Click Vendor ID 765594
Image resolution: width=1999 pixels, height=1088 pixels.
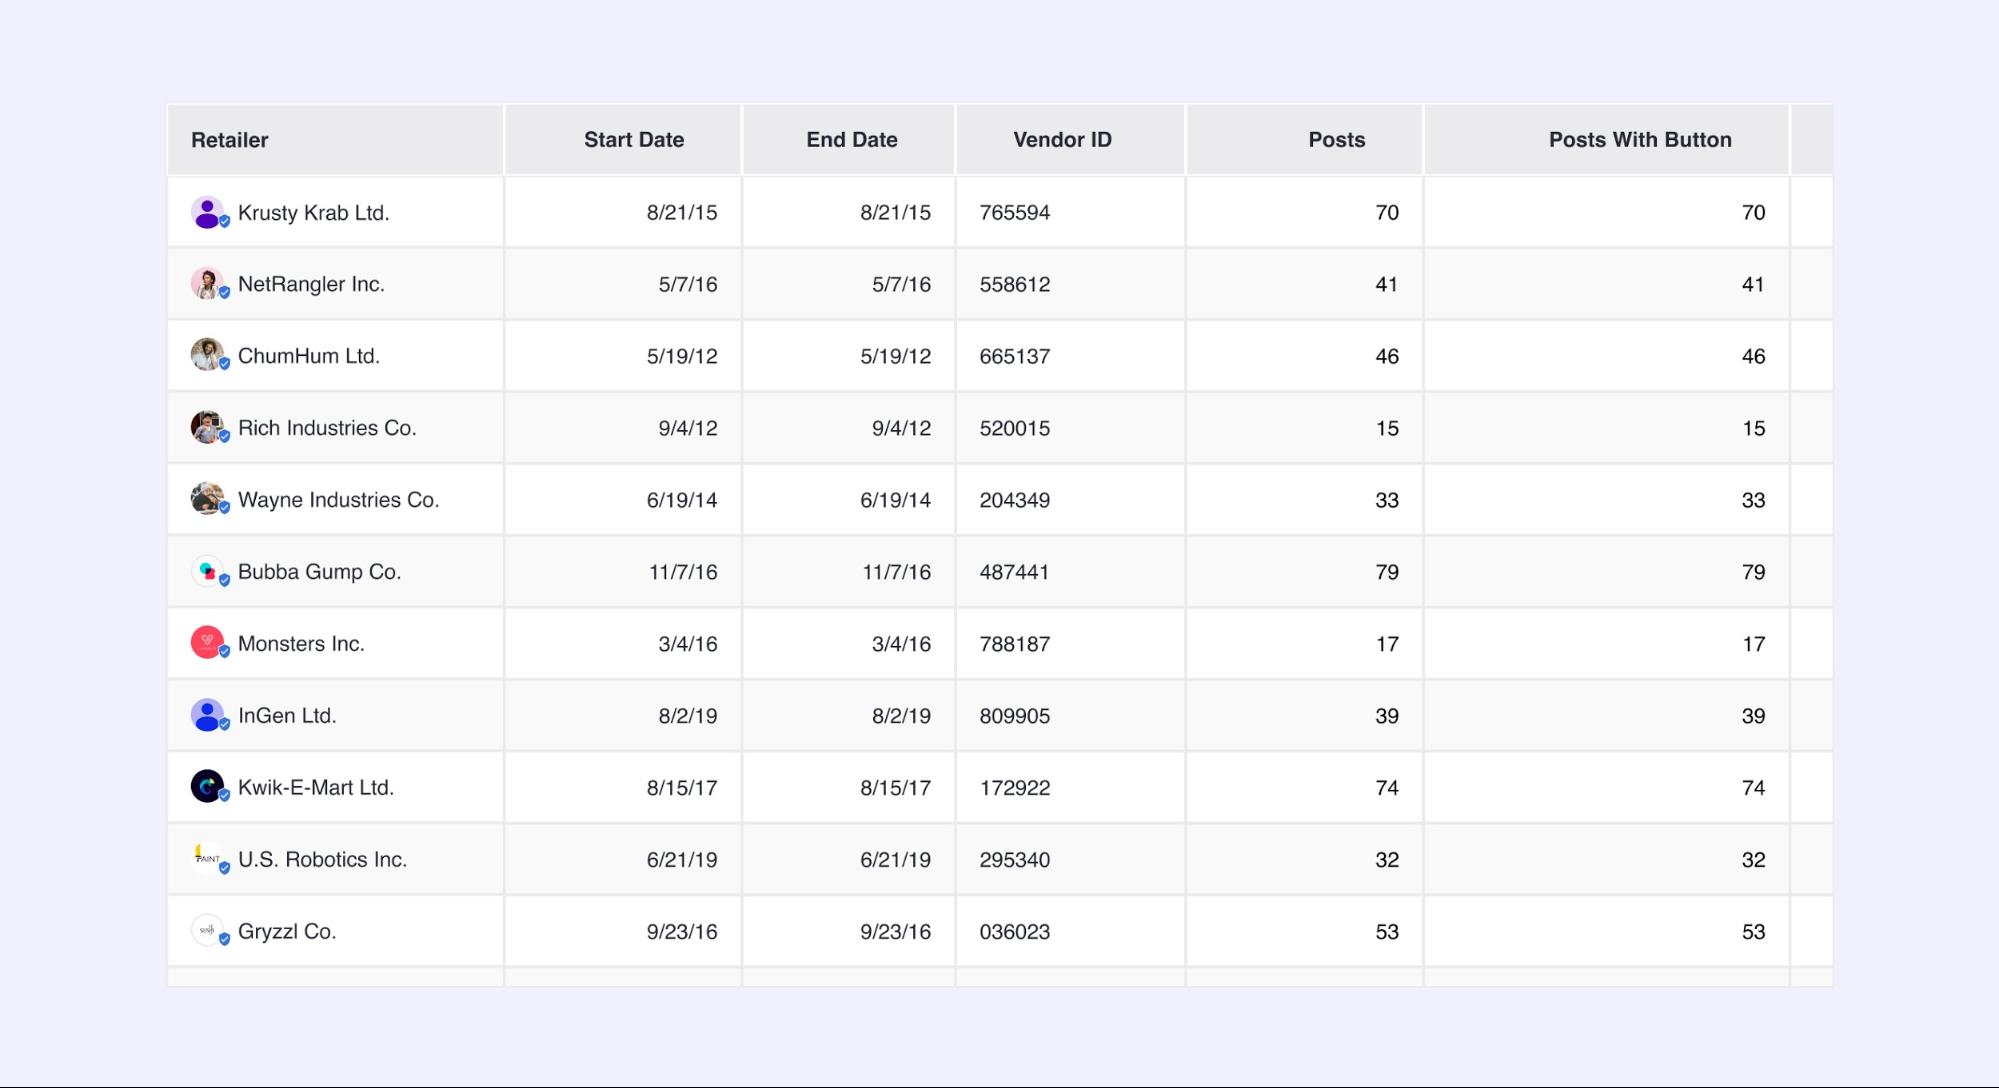[1015, 212]
